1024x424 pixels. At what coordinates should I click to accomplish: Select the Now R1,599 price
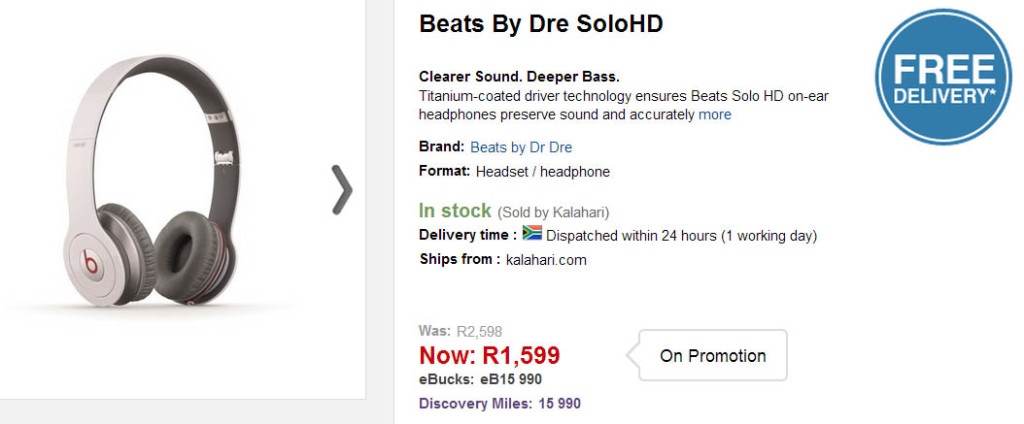[489, 355]
